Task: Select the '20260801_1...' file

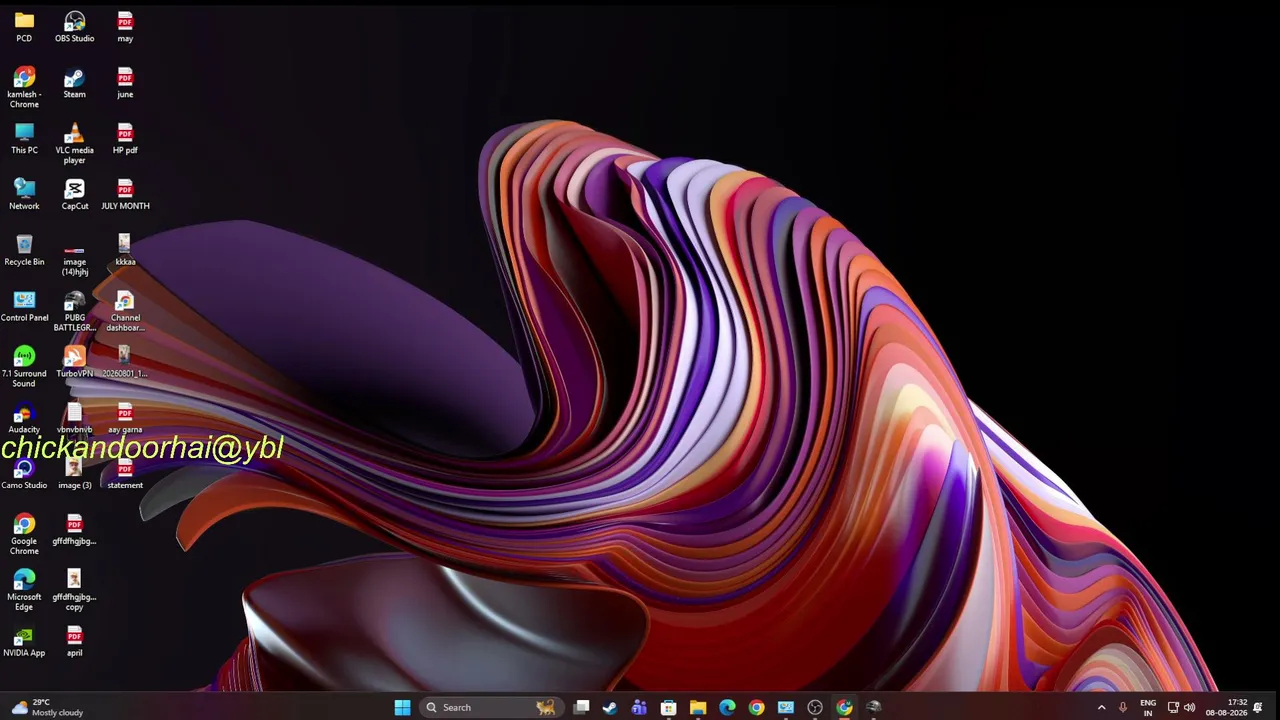Action: click(x=125, y=363)
